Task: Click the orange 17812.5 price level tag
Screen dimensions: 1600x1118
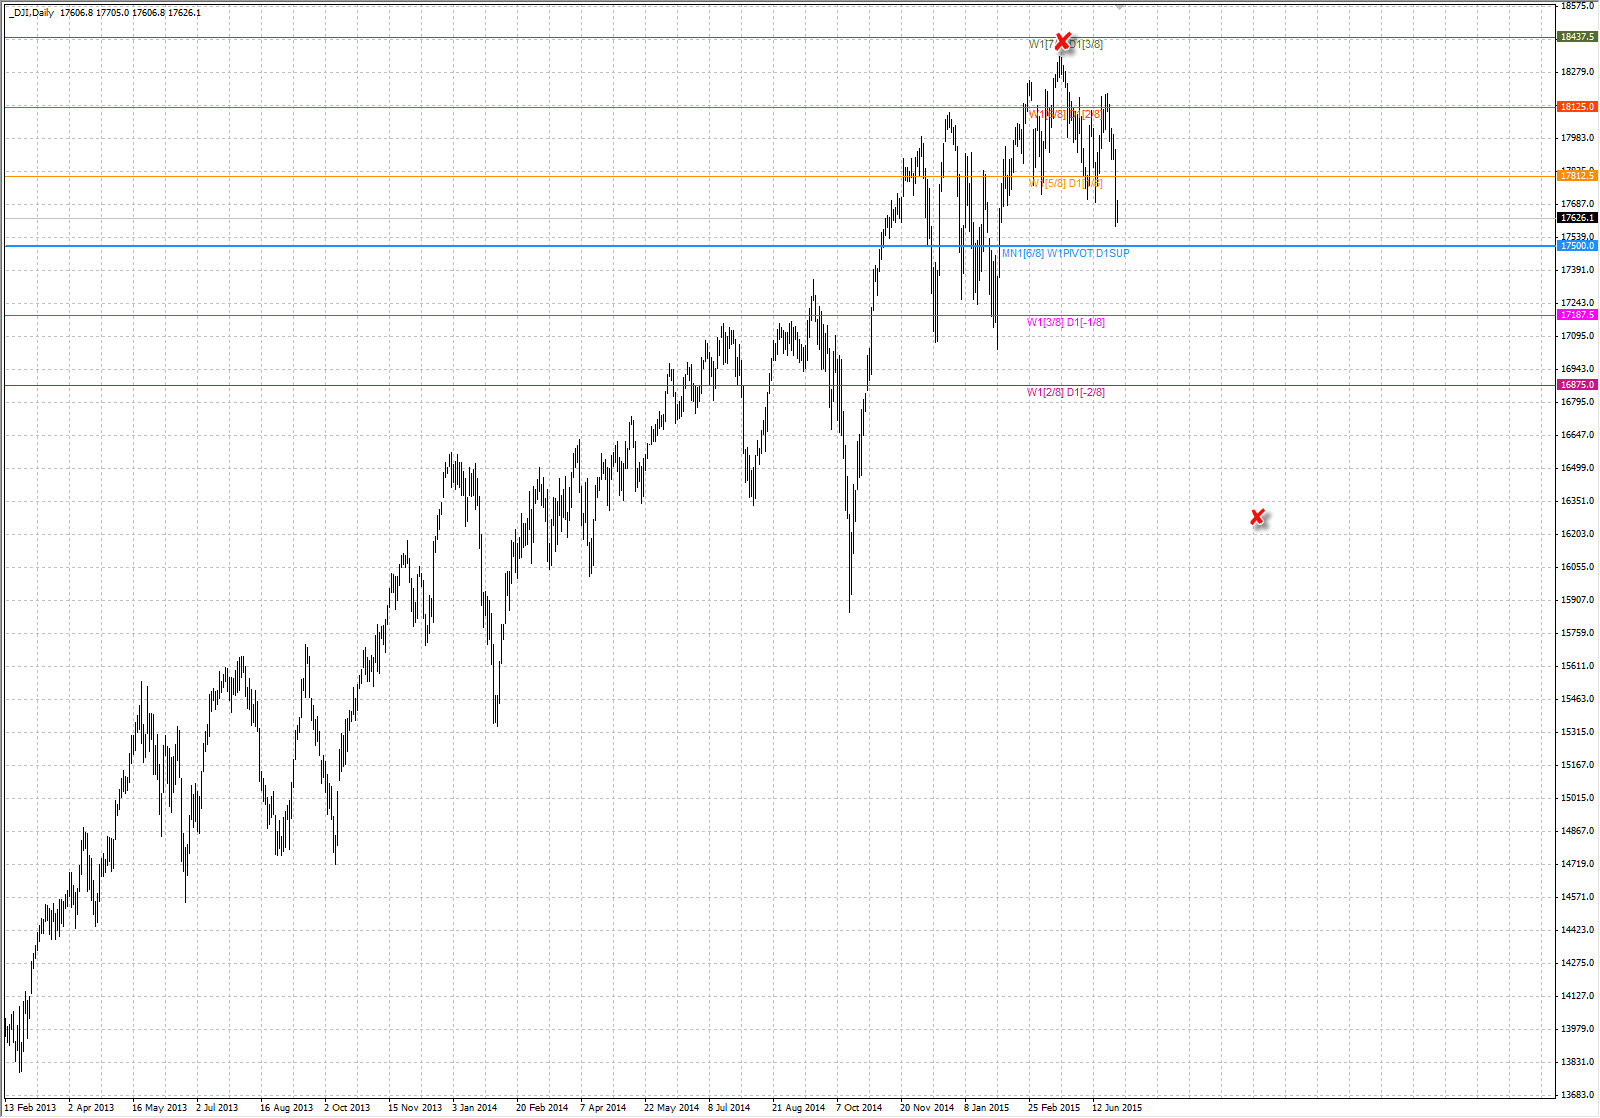Action: pyautogui.click(x=1577, y=176)
